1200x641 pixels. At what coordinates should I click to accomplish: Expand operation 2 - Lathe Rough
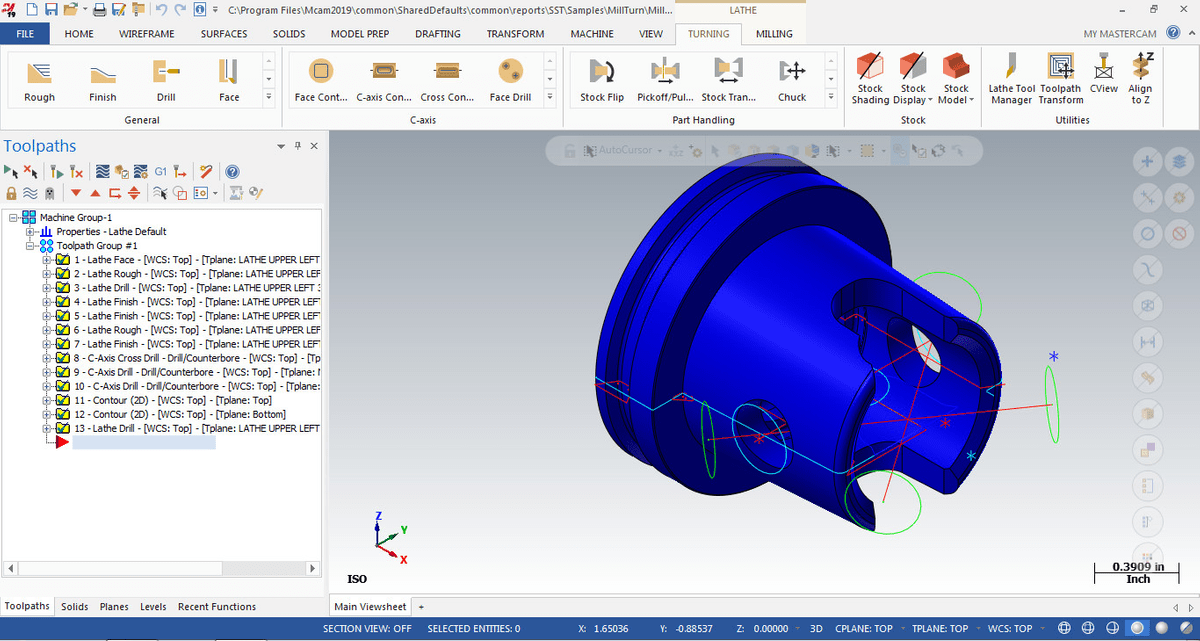pyautogui.click(x=47, y=274)
